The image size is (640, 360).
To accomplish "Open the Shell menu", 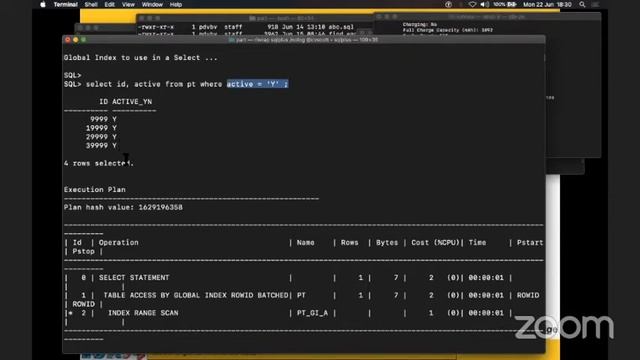I will coord(91,4).
